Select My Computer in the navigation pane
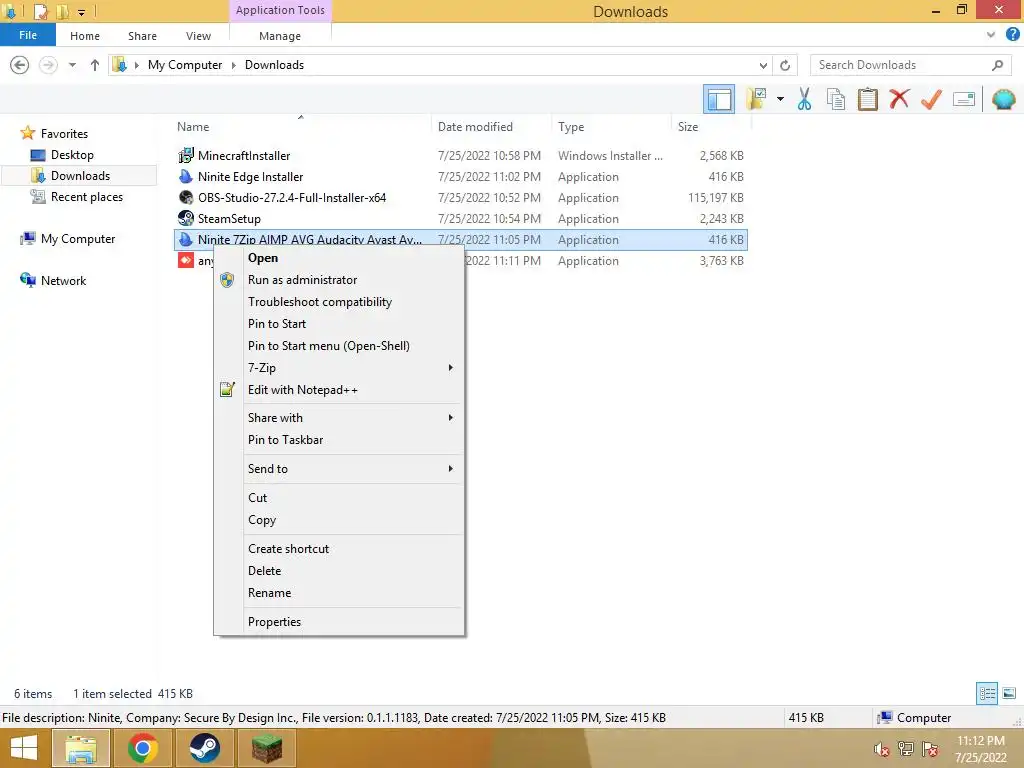The width and height of the screenshot is (1024, 768). 78,238
